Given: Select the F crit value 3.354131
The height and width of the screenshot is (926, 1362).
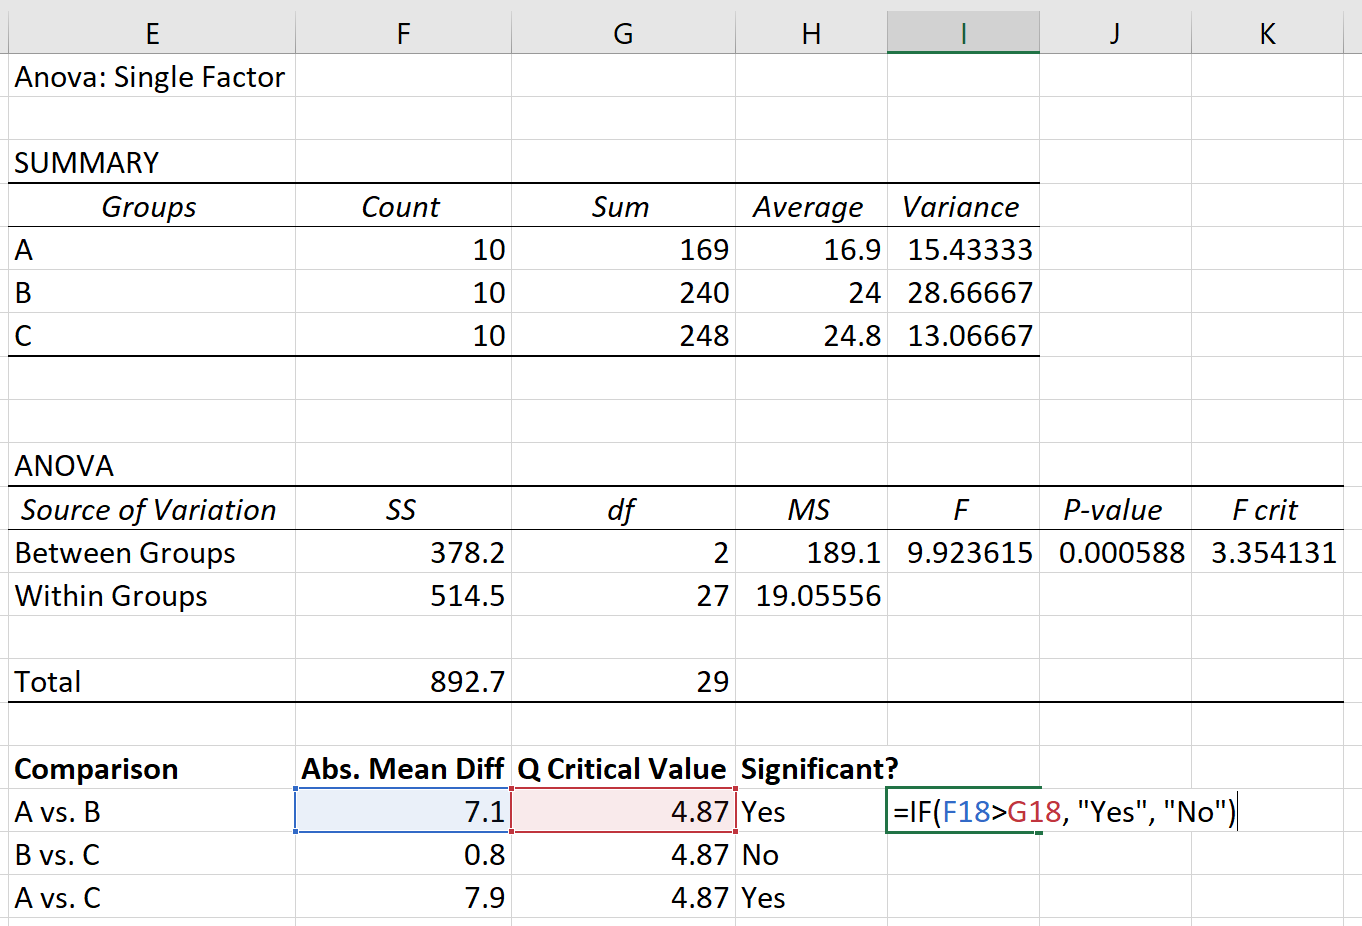Looking at the screenshot, I should (1266, 552).
